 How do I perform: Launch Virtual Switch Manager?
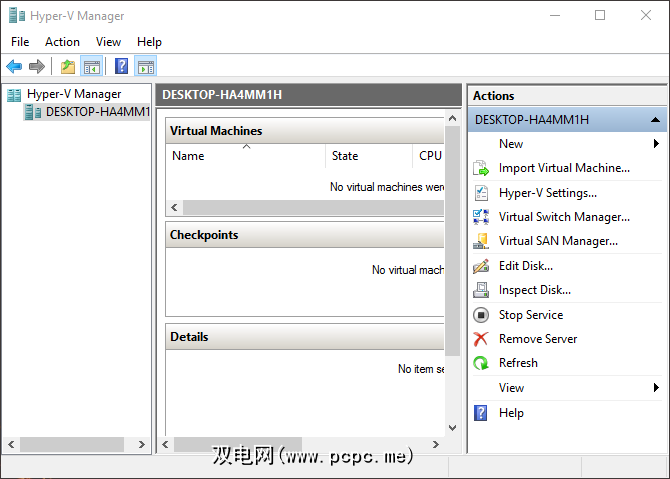click(x=563, y=217)
